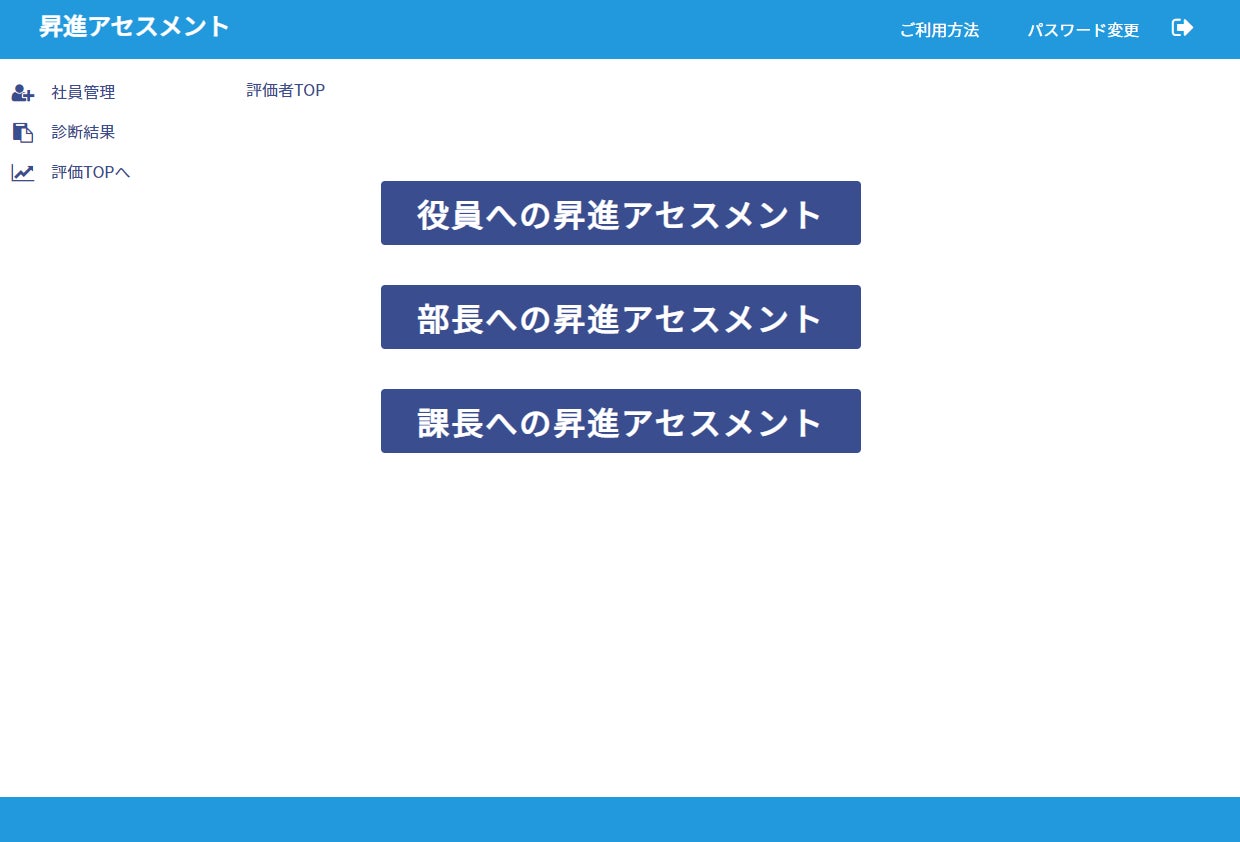
Task: Click the 評価者TOP breadcrumb text
Action: click(x=286, y=90)
